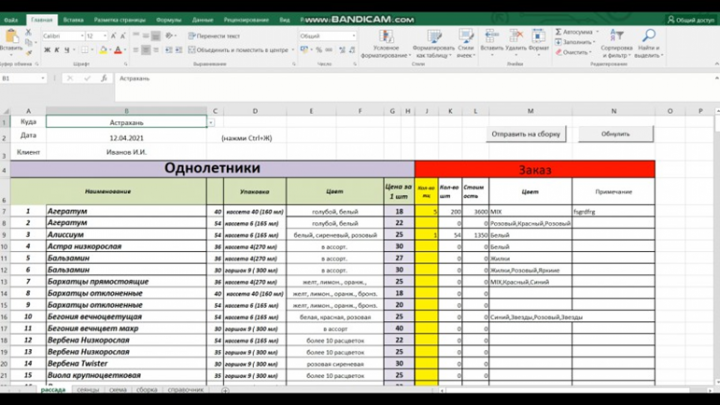
Task: Click the Общий доступ share button
Action: [x=691, y=20]
